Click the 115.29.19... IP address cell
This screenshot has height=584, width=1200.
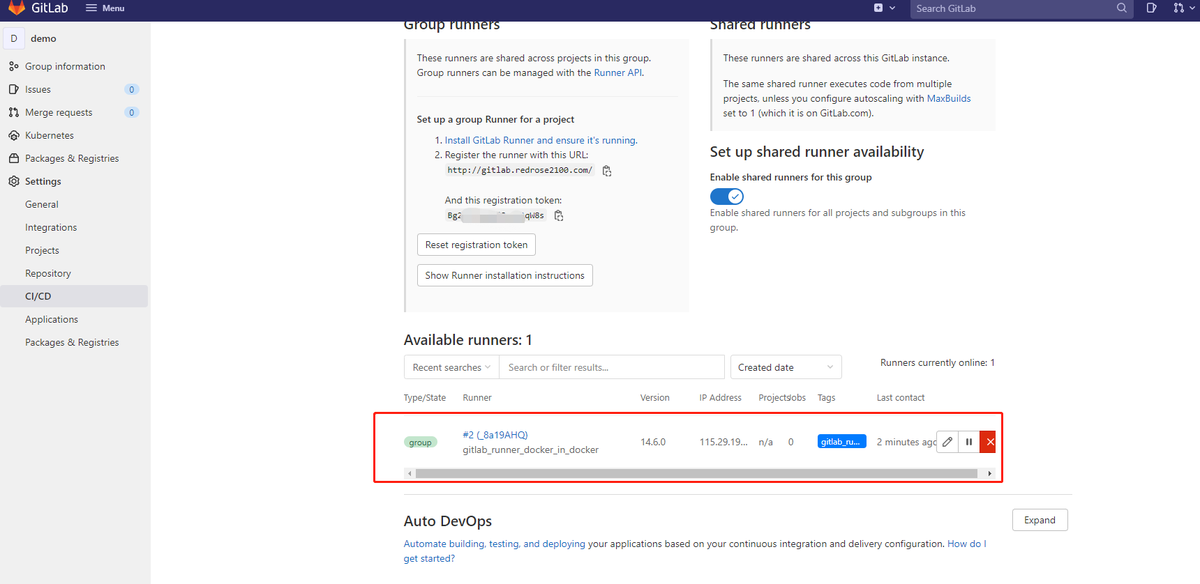[723, 441]
